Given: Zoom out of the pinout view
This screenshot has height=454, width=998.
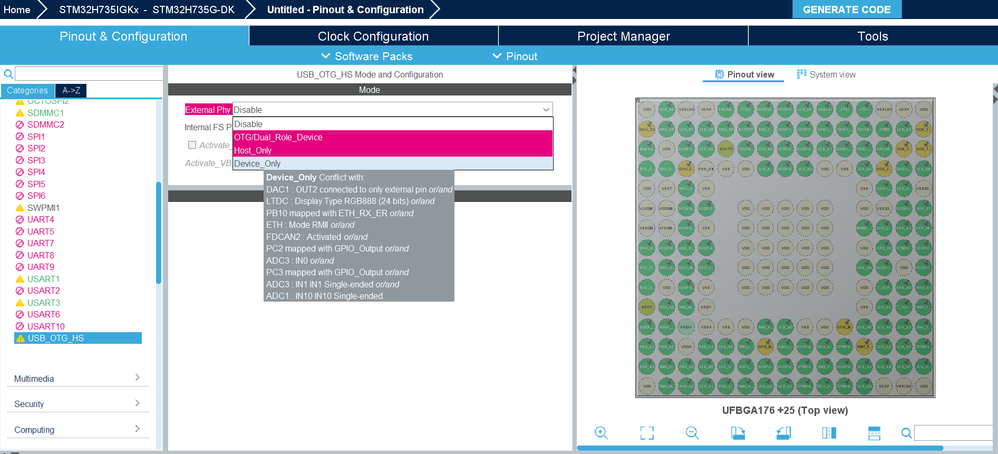Looking at the screenshot, I should [x=692, y=433].
